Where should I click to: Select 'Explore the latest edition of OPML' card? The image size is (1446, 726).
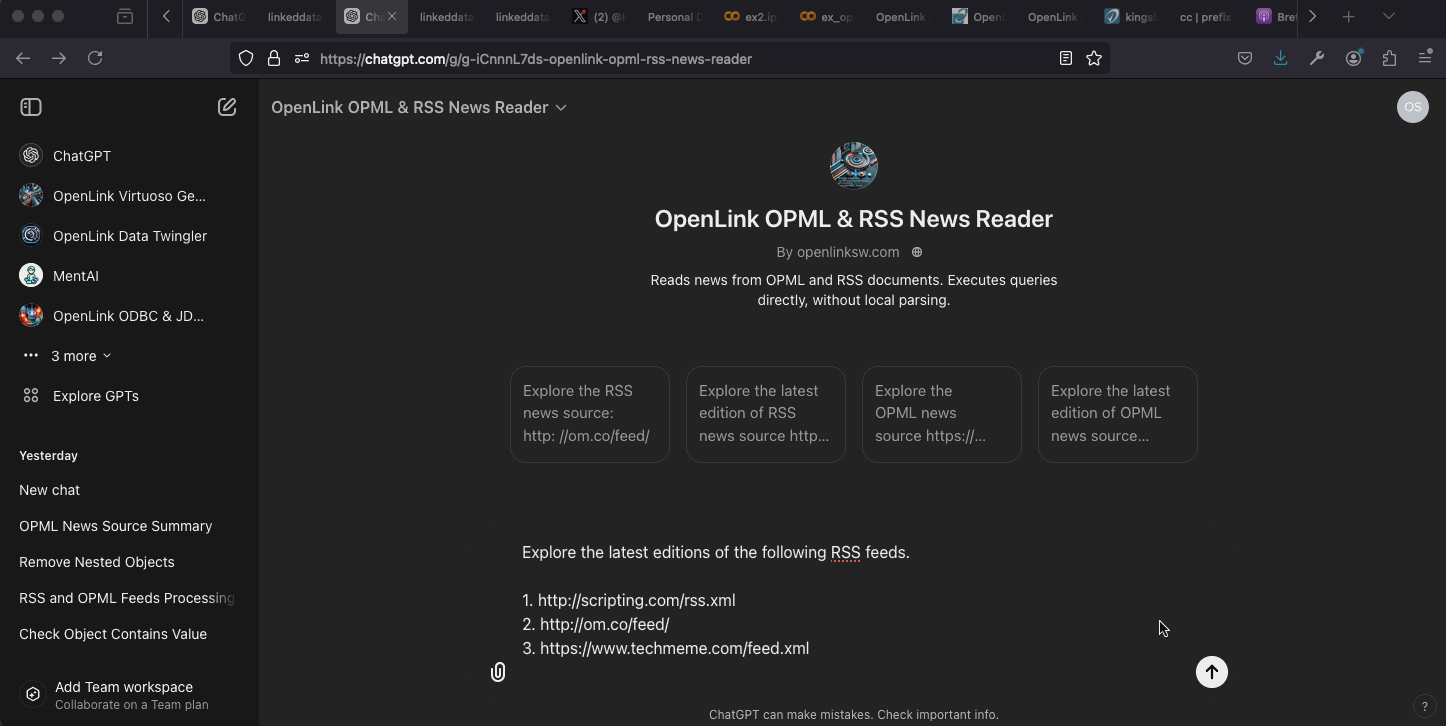click(1118, 414)
